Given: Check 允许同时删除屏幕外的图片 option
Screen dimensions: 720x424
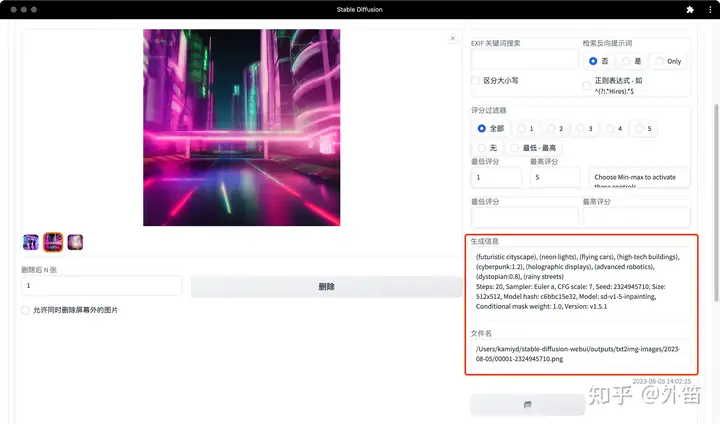Looking at the screenshot, I should point(26,310).
